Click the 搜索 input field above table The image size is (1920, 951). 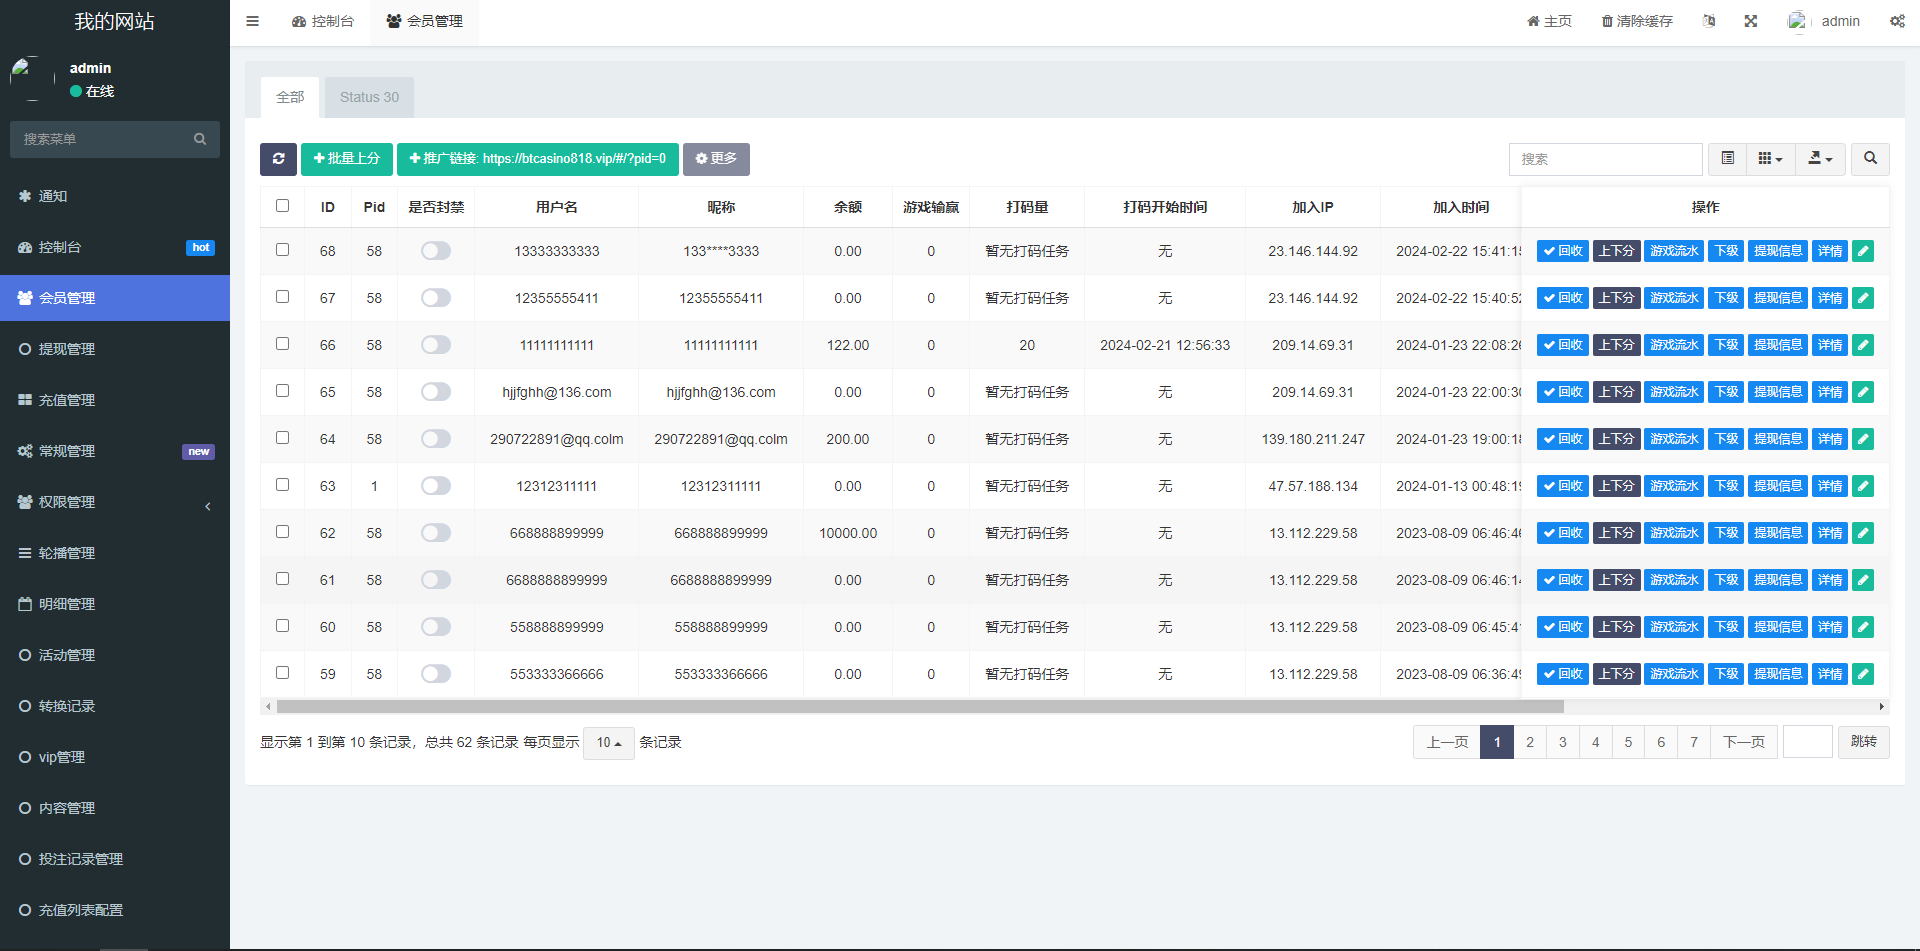point(1605,159)
